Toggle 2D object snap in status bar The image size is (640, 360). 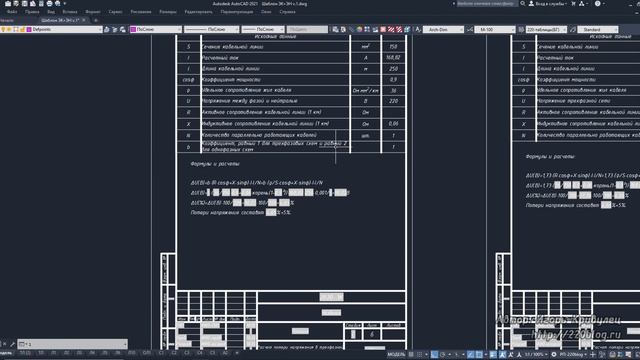[x=479, y=355]
